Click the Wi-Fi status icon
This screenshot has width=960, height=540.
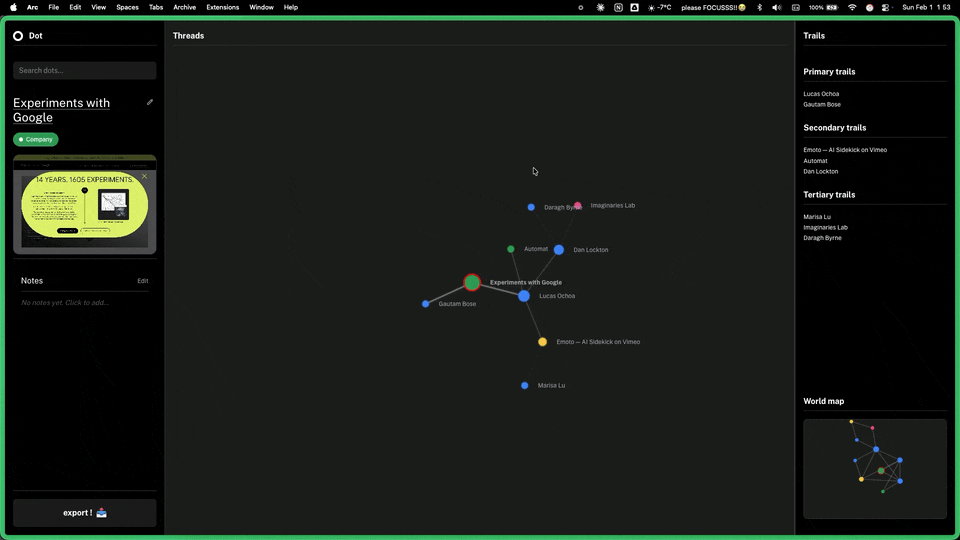click(x=852, y=7)
